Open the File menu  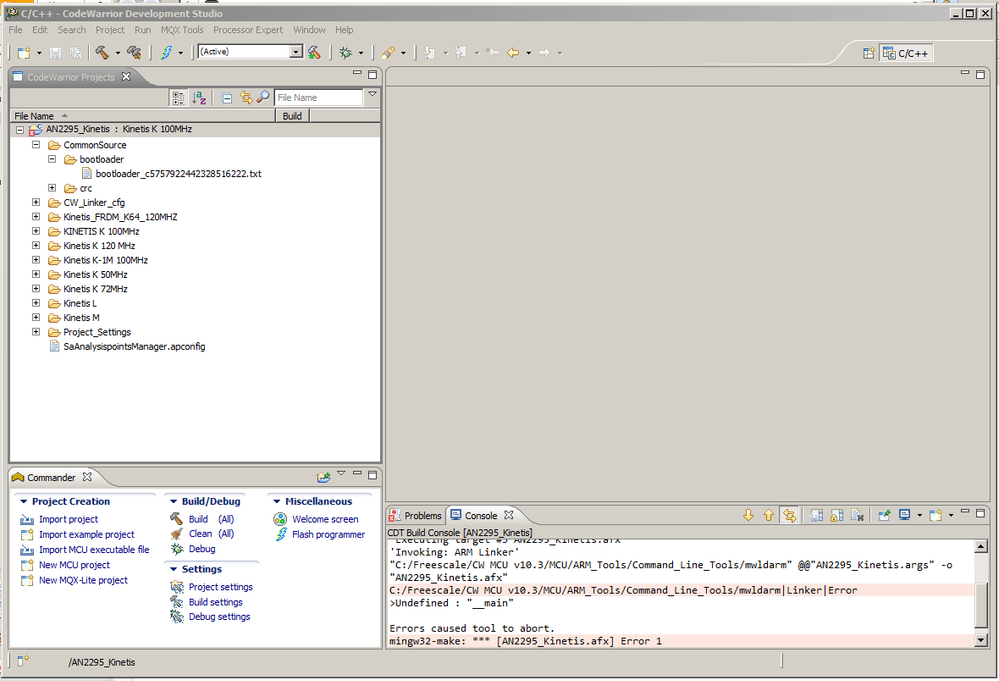point(15,30)
